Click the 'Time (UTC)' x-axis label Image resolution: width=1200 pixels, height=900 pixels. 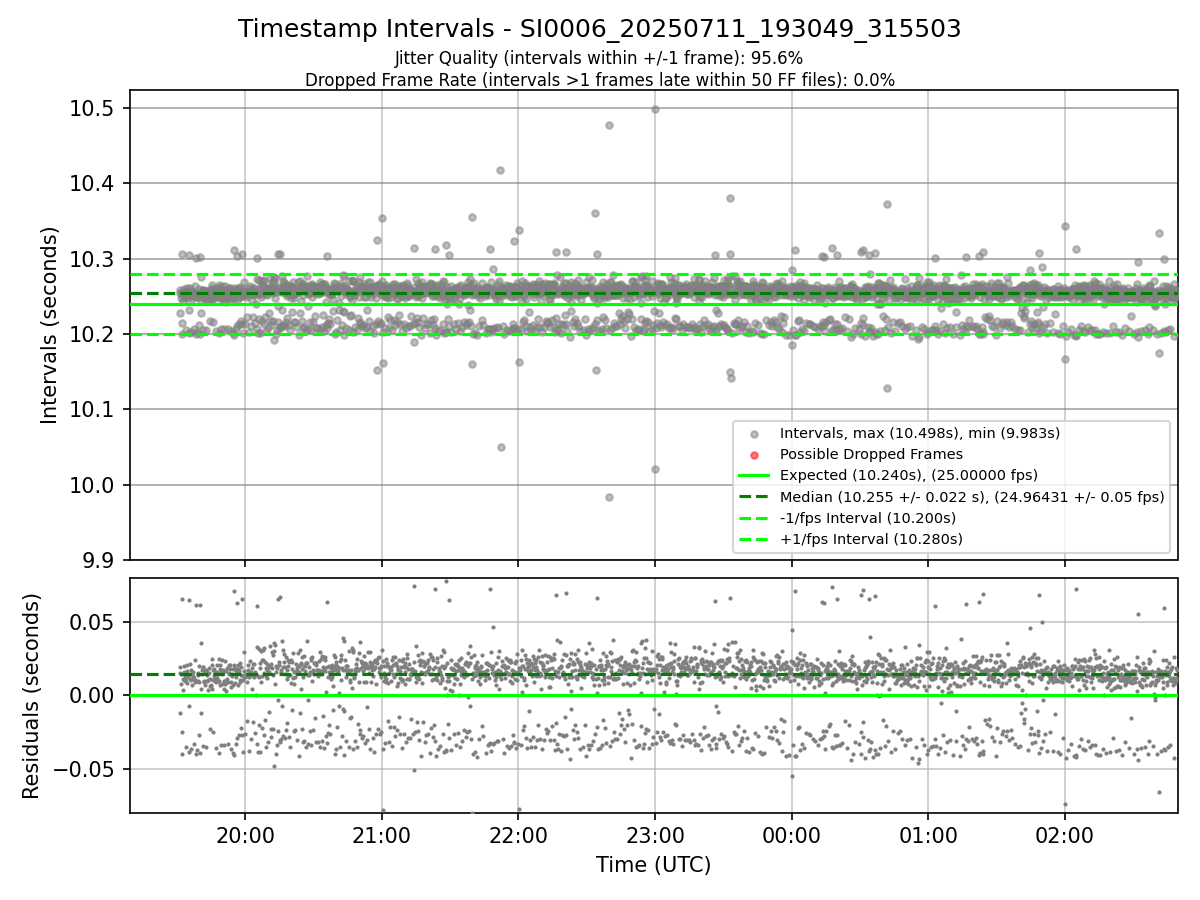[653, 865]
